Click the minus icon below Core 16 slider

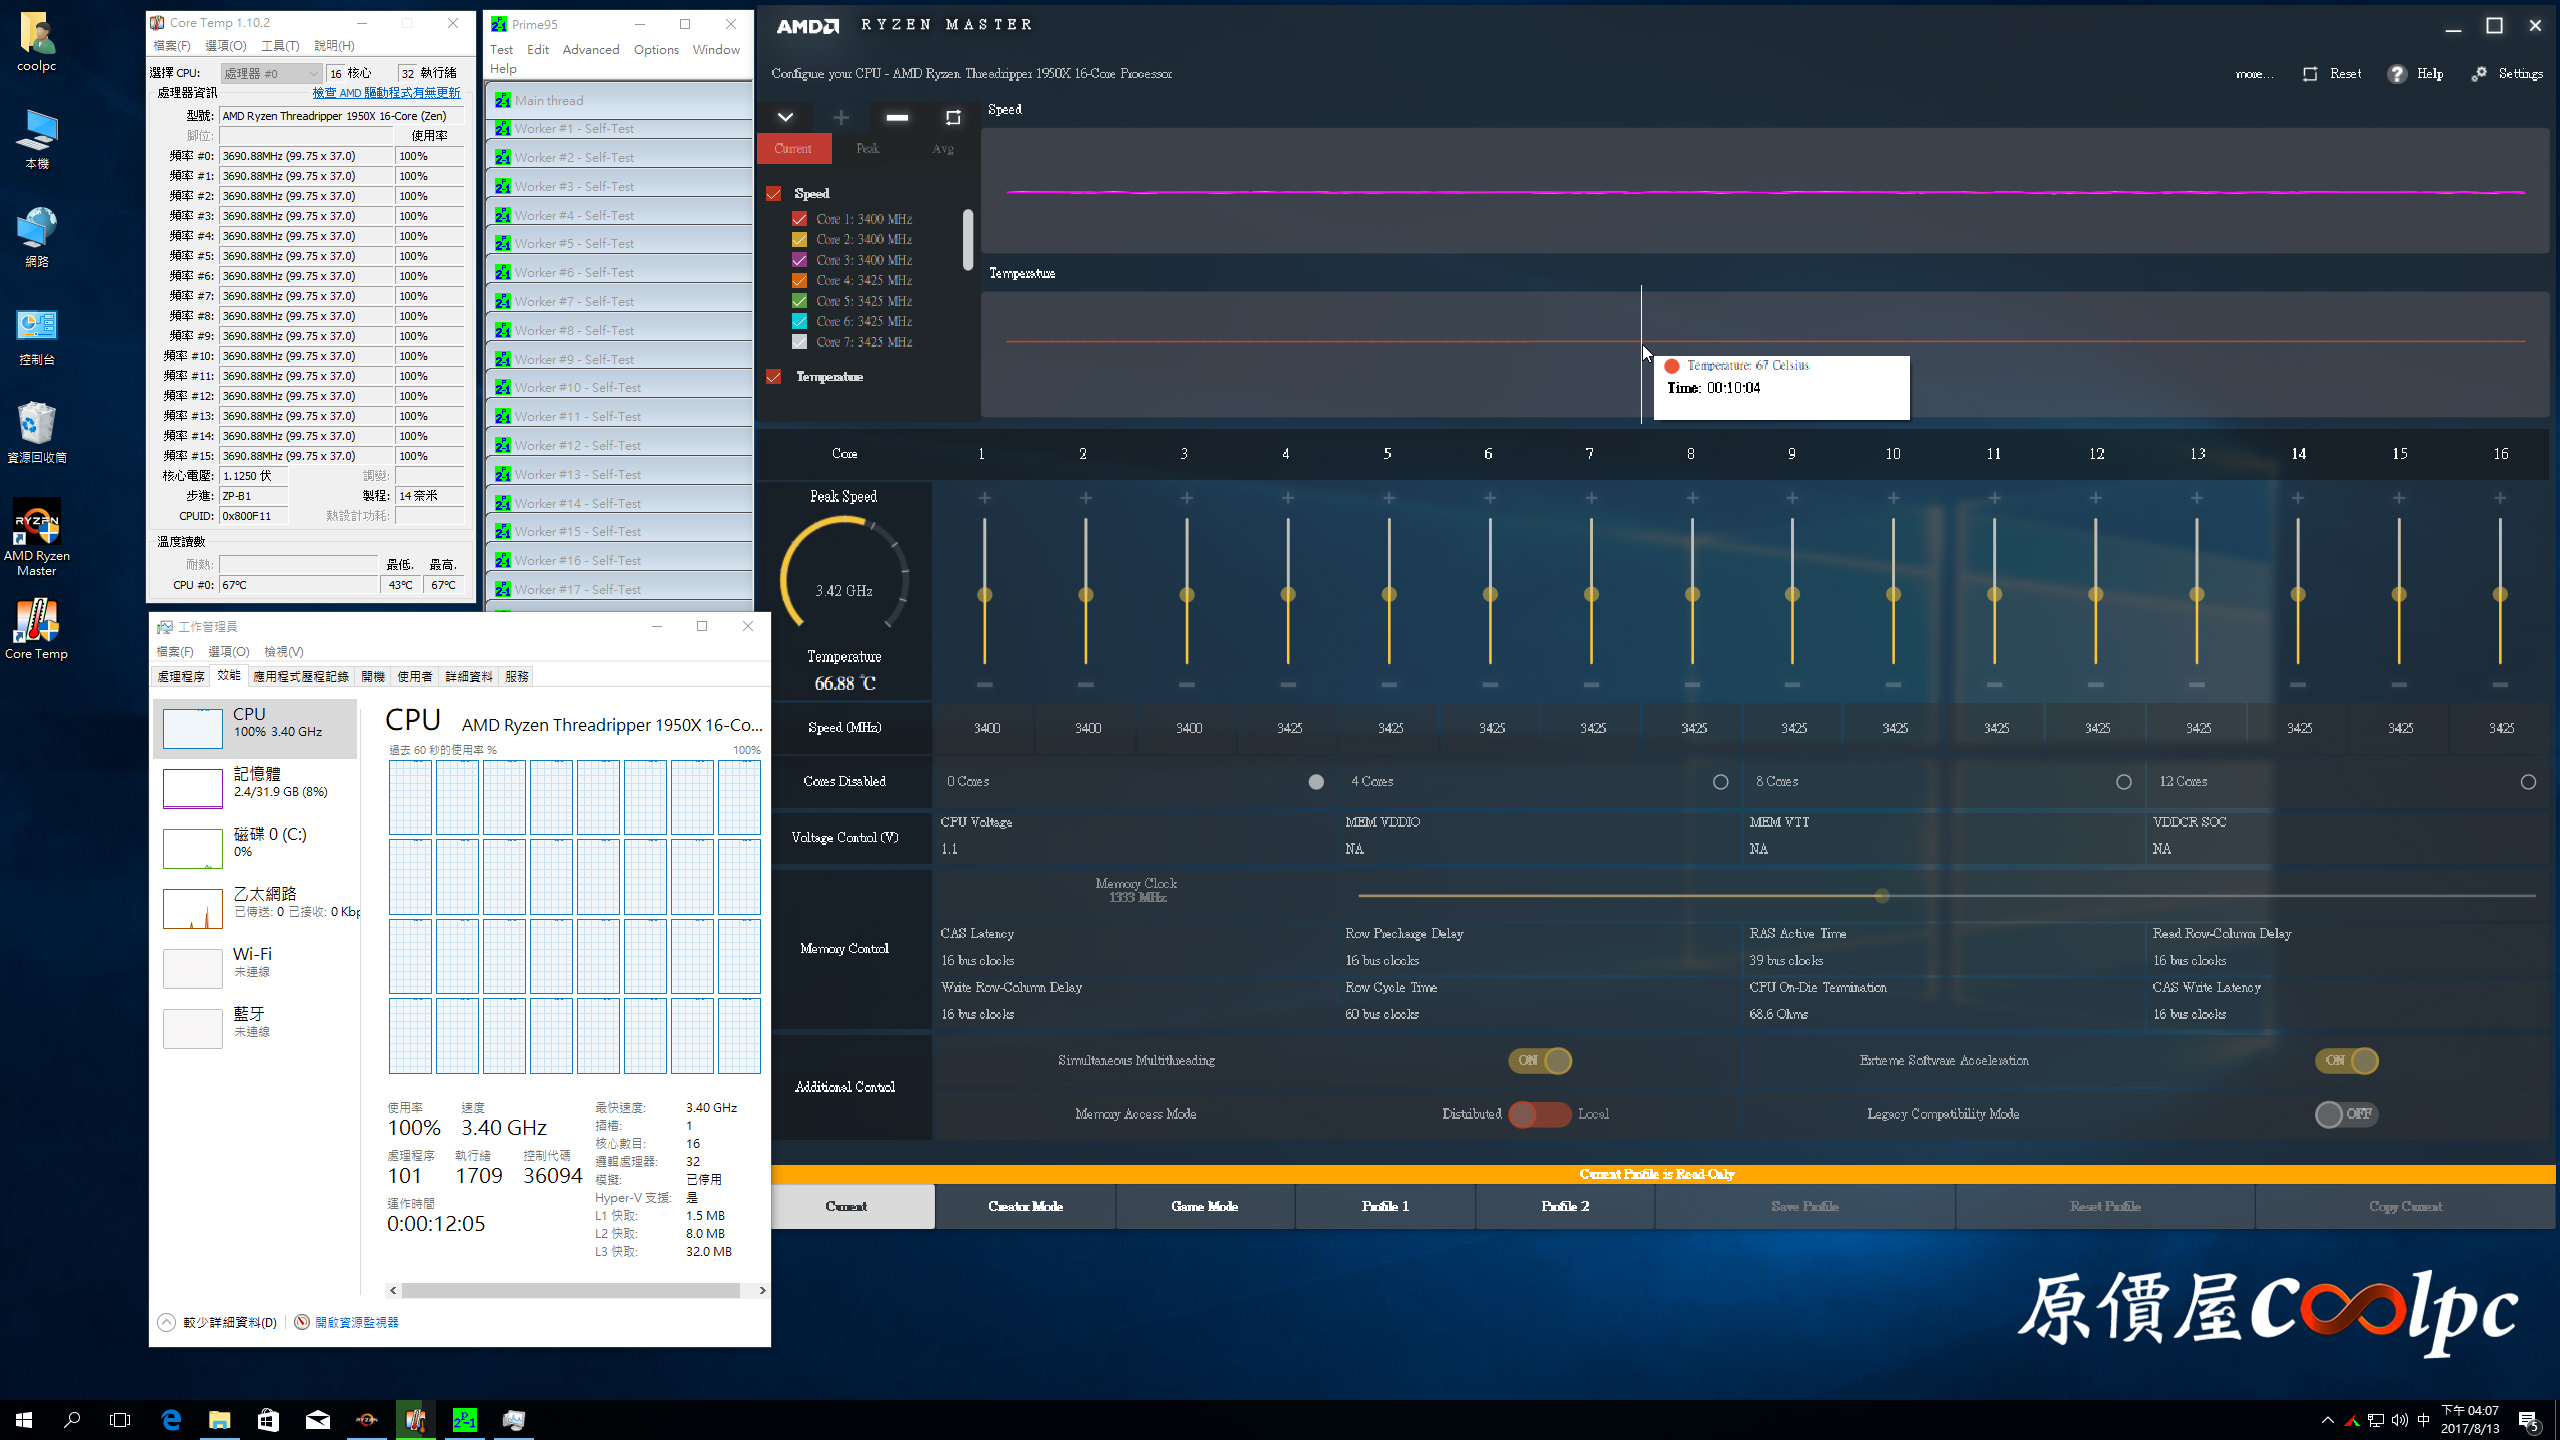(2500, 685)
